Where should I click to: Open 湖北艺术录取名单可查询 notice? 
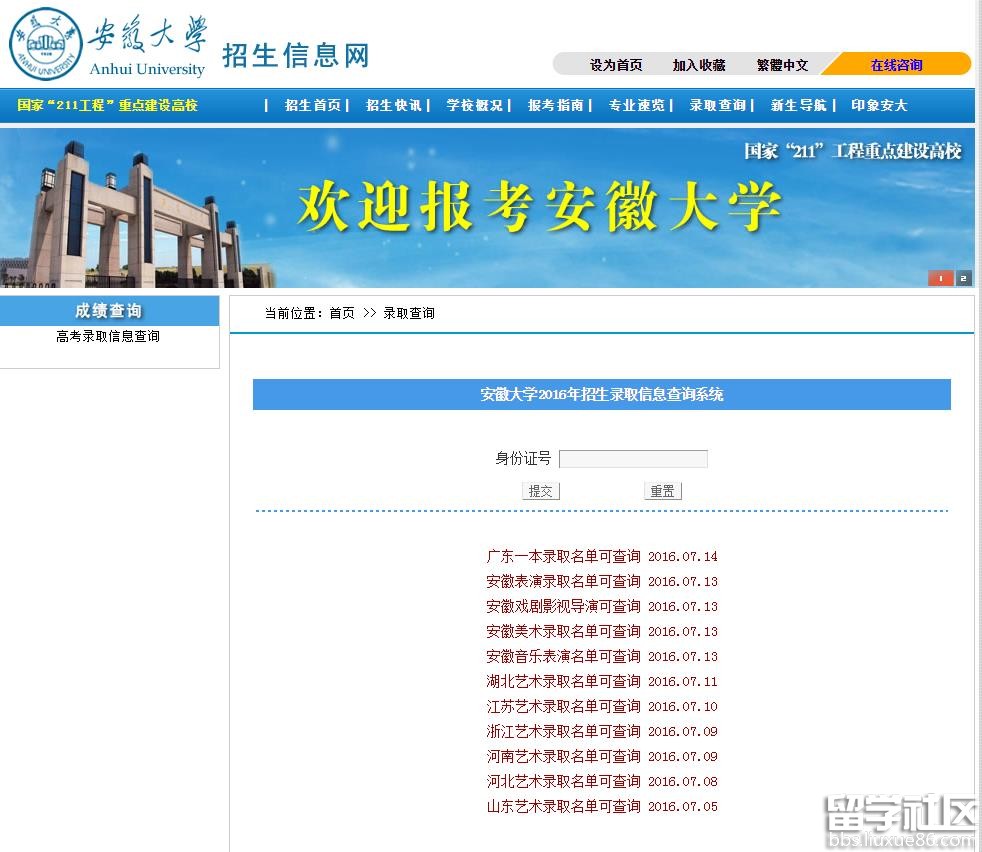click(x=563, y=682)
